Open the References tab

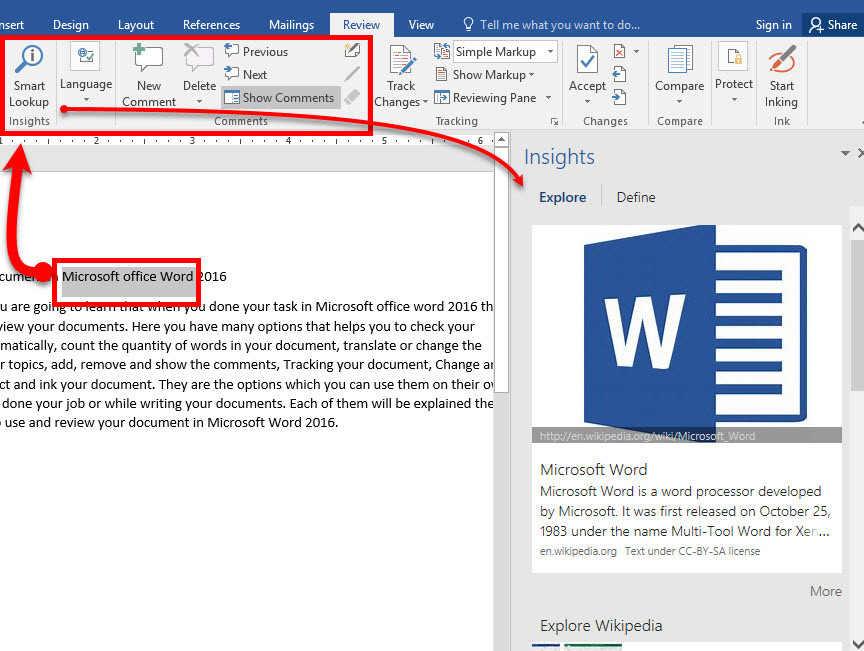pyautogui.click(x=211, y=25)
